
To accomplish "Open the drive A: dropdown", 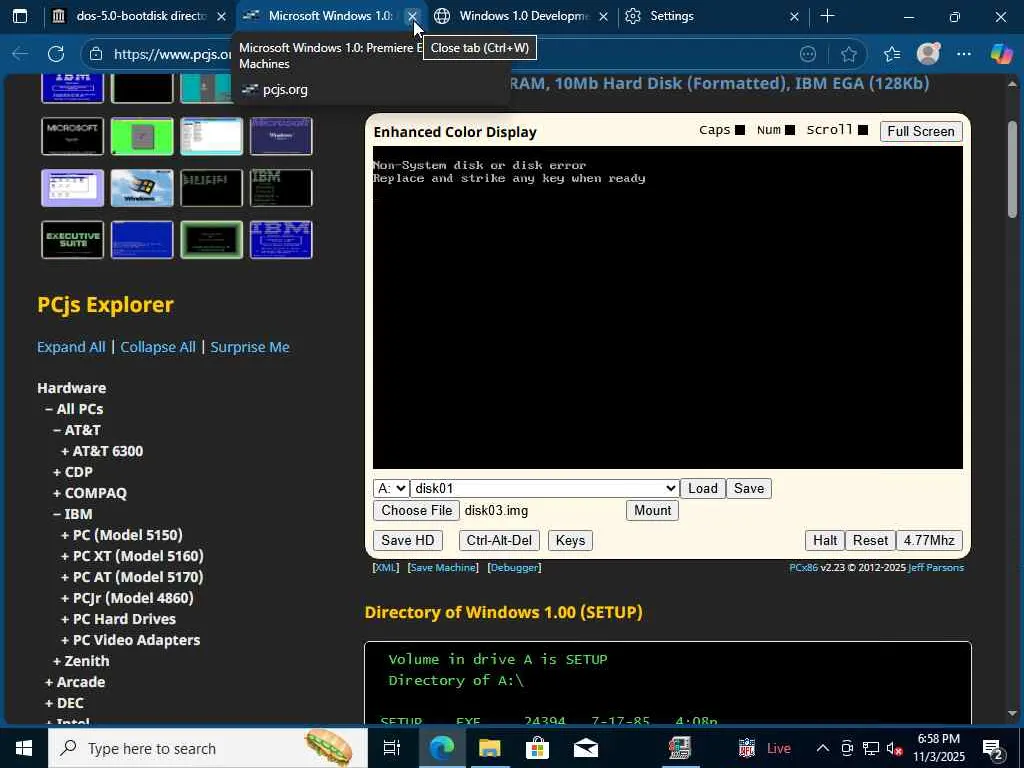I will pos(391,488).
